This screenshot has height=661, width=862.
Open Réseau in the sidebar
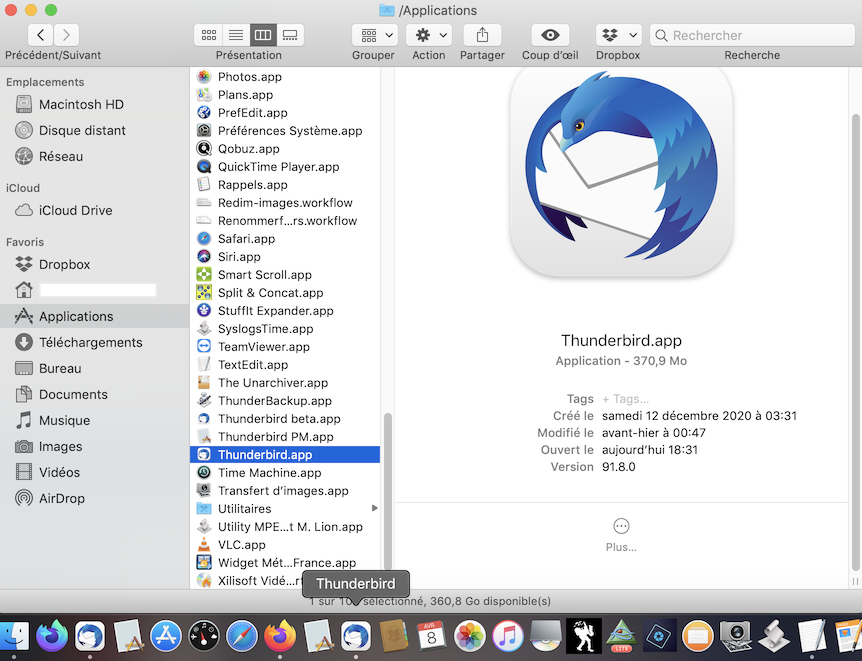coord(95,156)
